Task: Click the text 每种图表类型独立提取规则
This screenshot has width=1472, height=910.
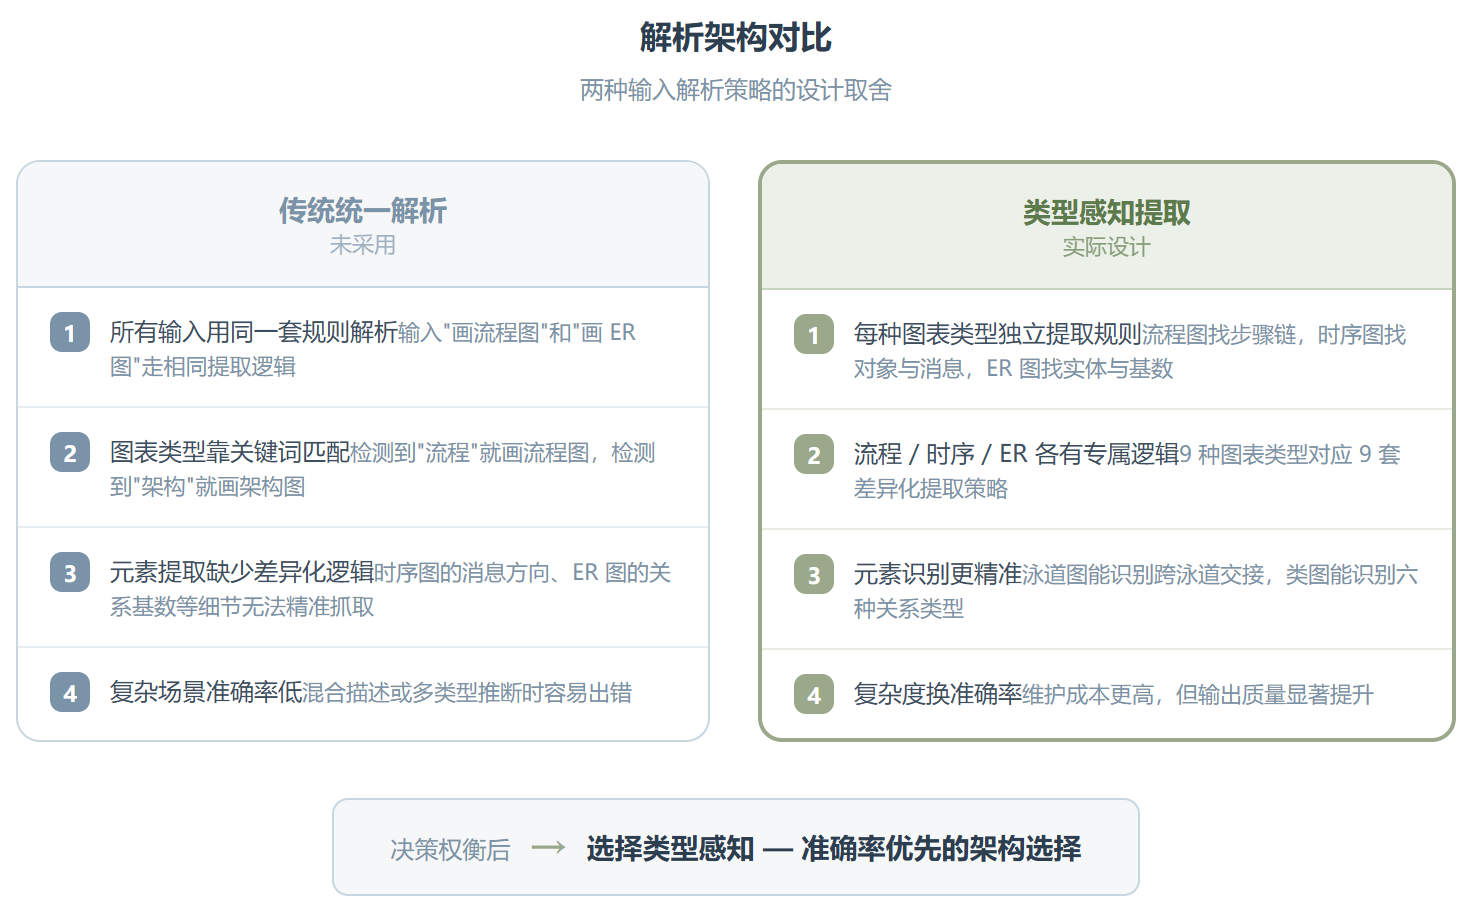Action: coord(998,334)
